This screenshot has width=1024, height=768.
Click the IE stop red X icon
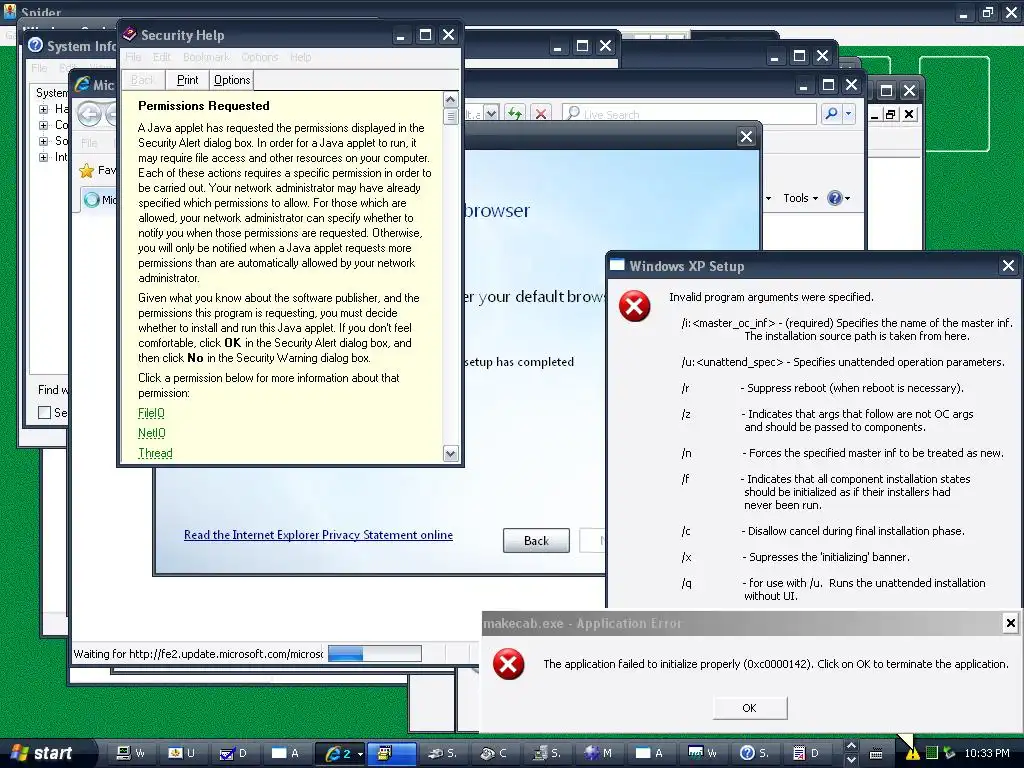(x=541, y=114)
